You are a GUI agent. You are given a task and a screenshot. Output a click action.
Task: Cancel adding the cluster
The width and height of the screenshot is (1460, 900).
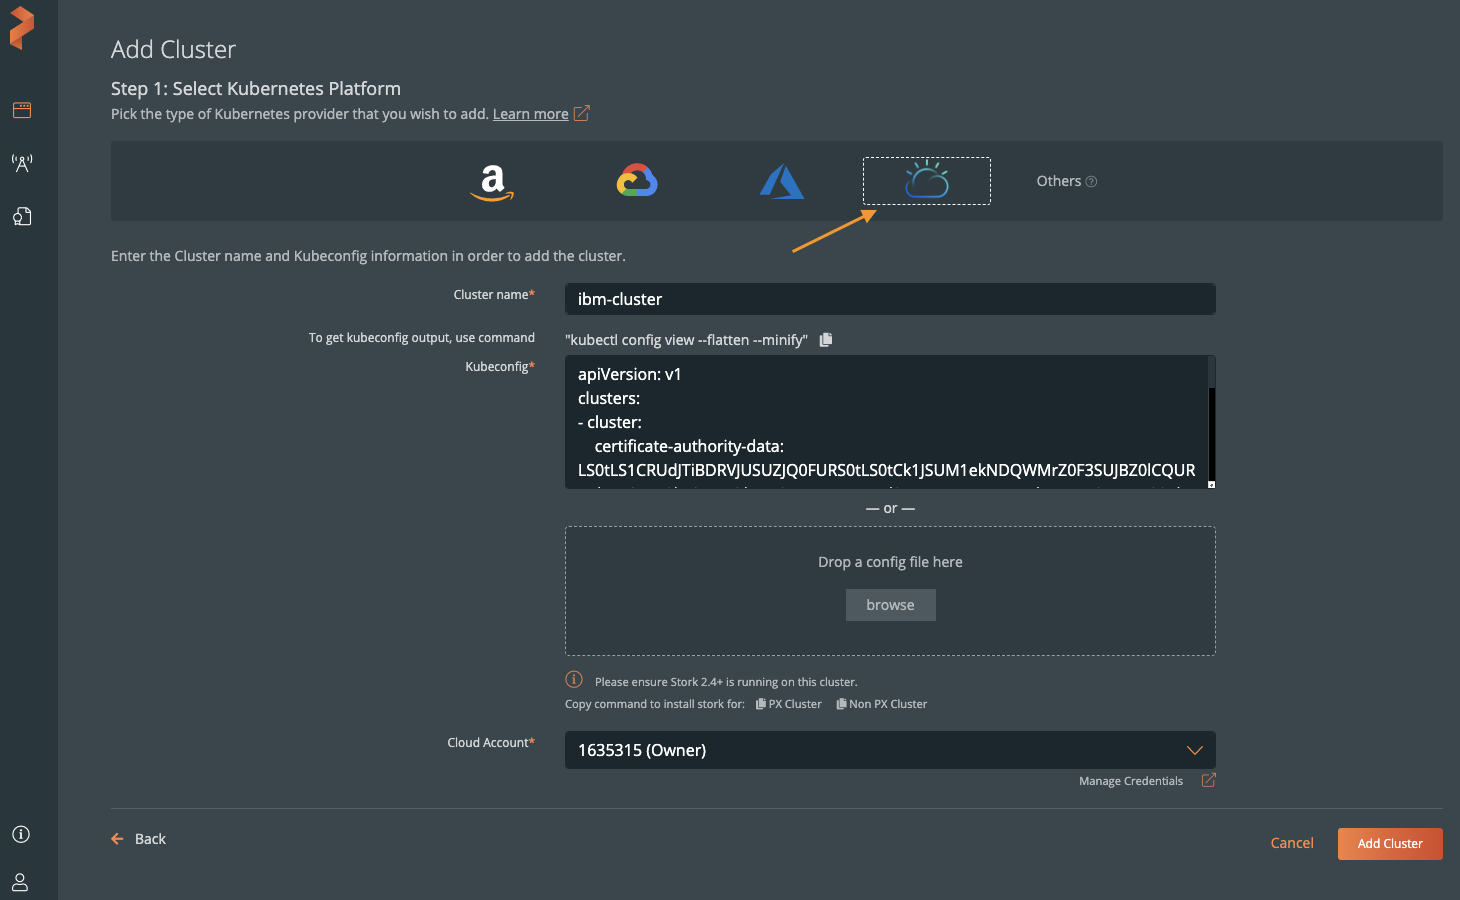pyautogui.click(x=1291, y=843)
